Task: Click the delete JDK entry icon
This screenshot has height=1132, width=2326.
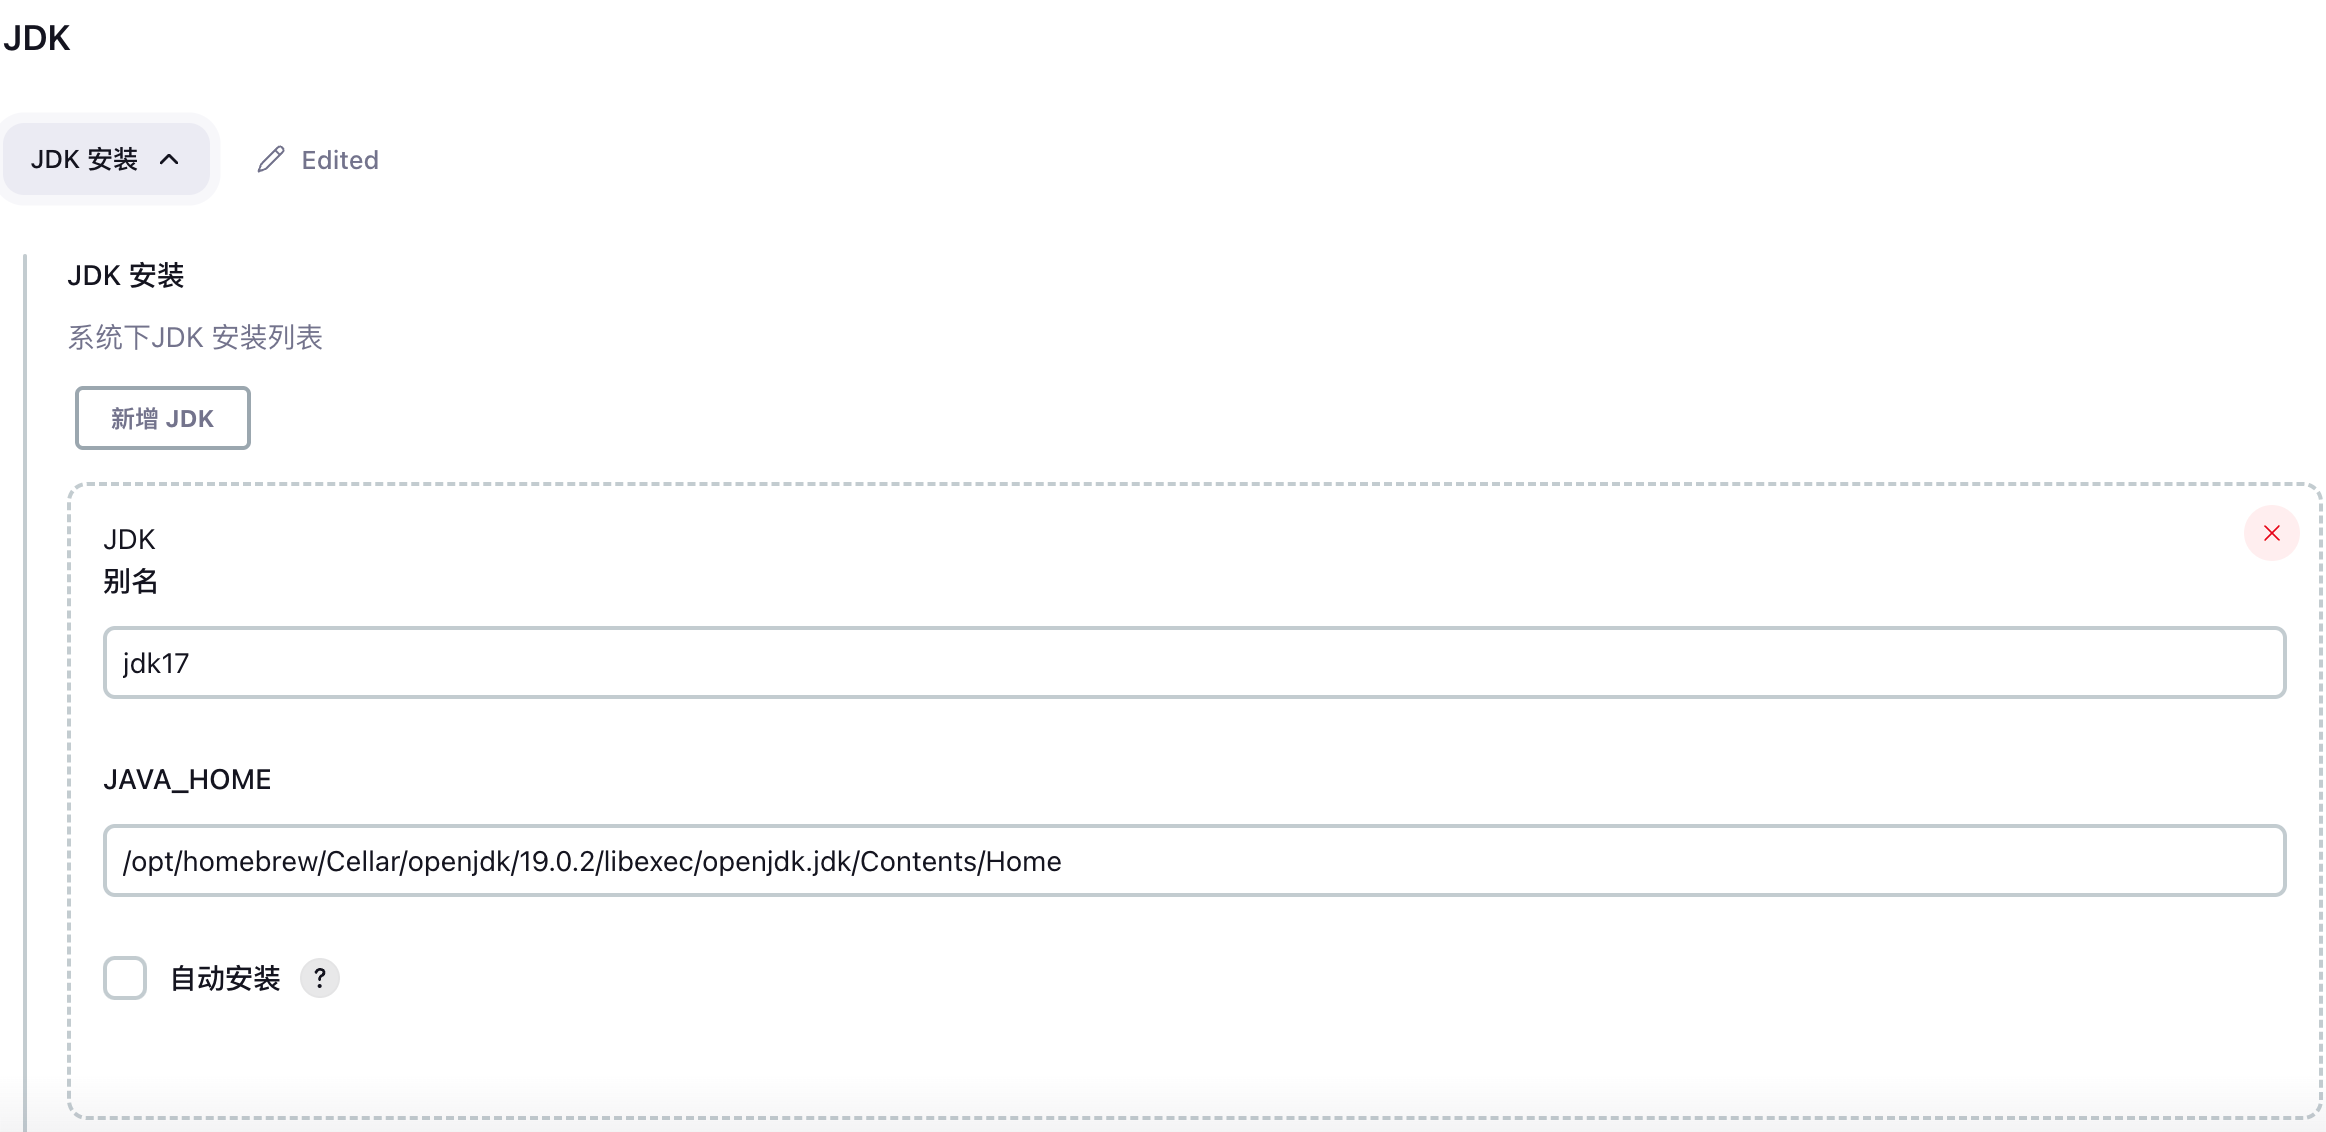Action: click(x=2270, y=533)
